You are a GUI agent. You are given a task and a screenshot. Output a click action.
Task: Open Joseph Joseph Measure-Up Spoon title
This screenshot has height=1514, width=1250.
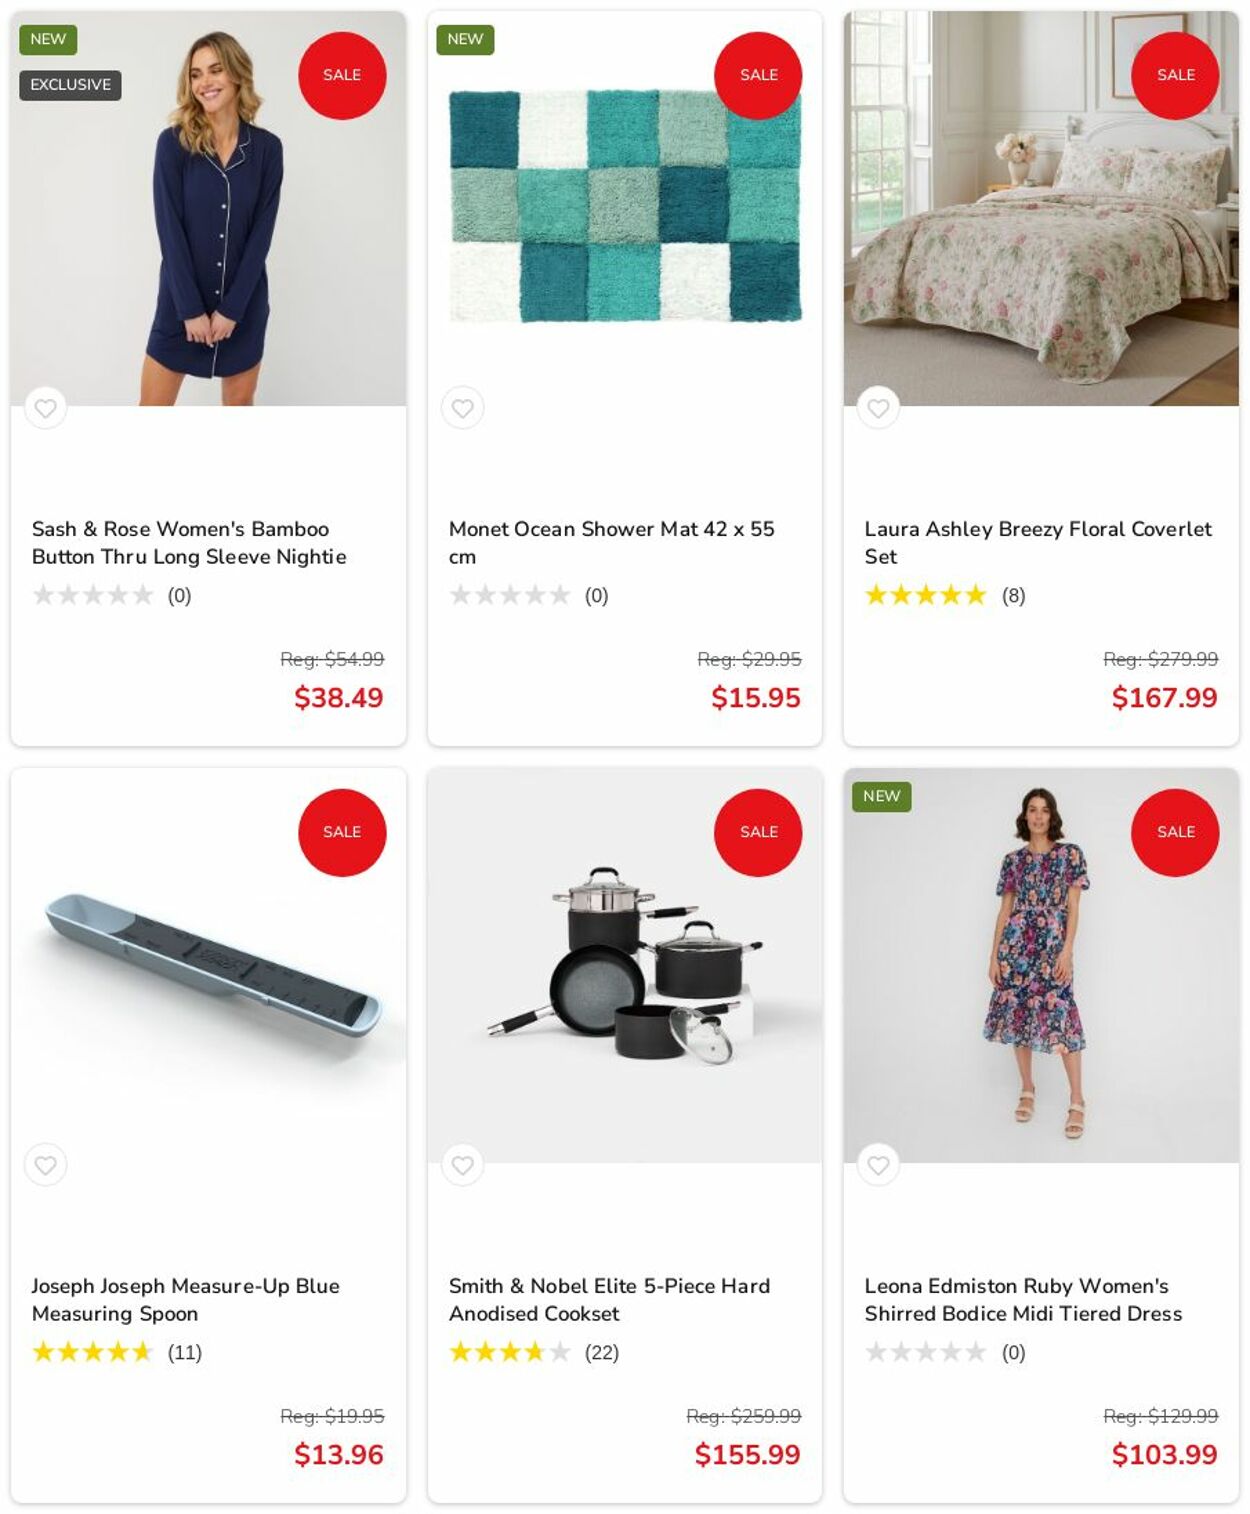pyautogui.click(x=185, y=1299)
